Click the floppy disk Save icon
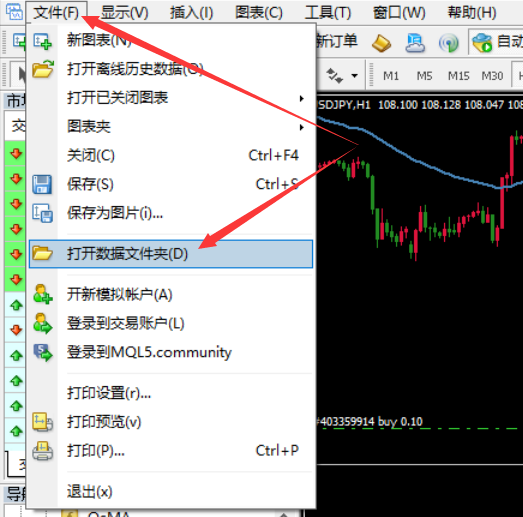The image size is (523, 517). pyautogui.click(x=42, y=184)
